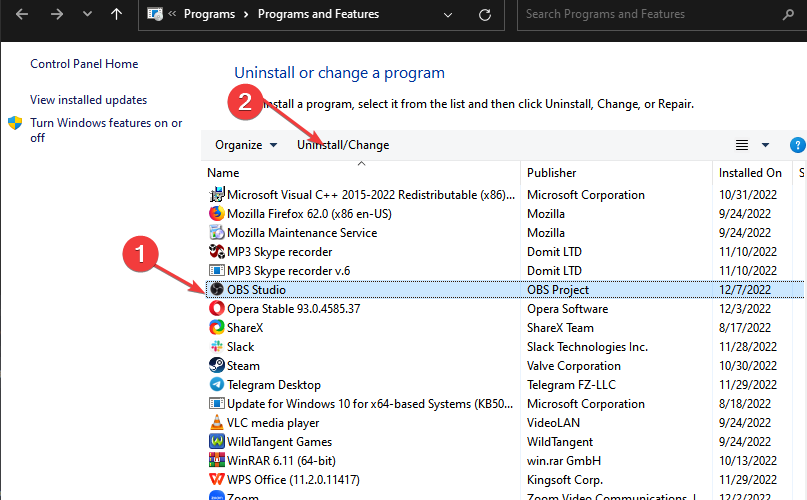Click Slack Technologies Inc. publisher cell
The image size is (807, 500).
tap(587, 347)
